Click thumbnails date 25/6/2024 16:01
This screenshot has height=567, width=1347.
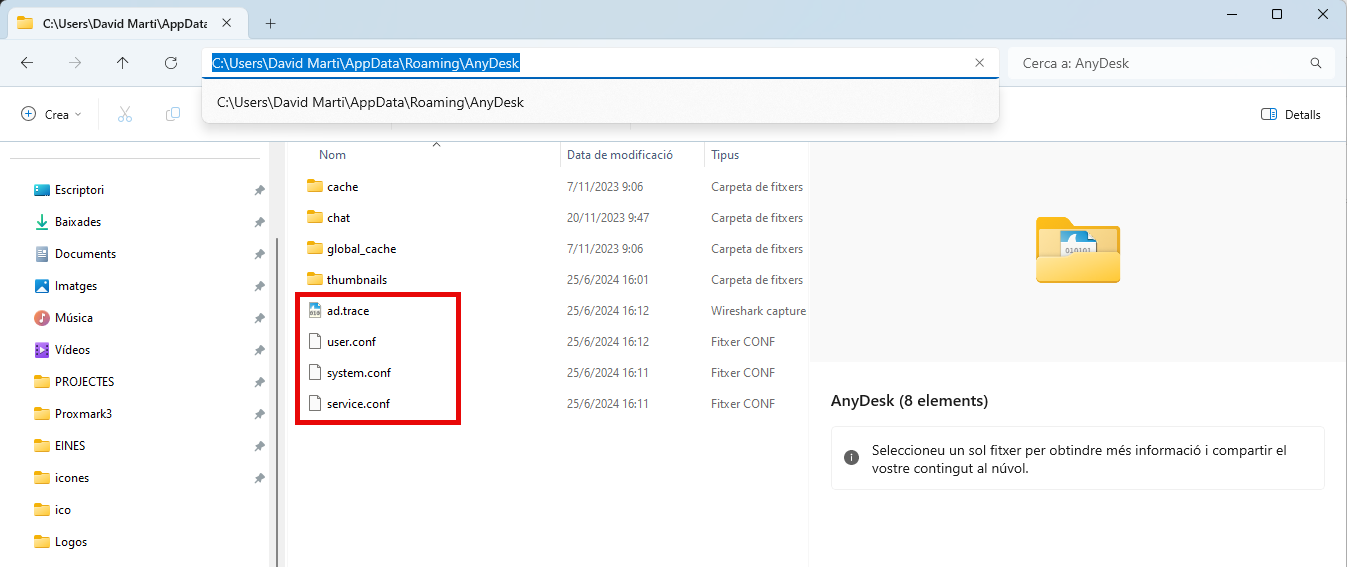[608, 280]
